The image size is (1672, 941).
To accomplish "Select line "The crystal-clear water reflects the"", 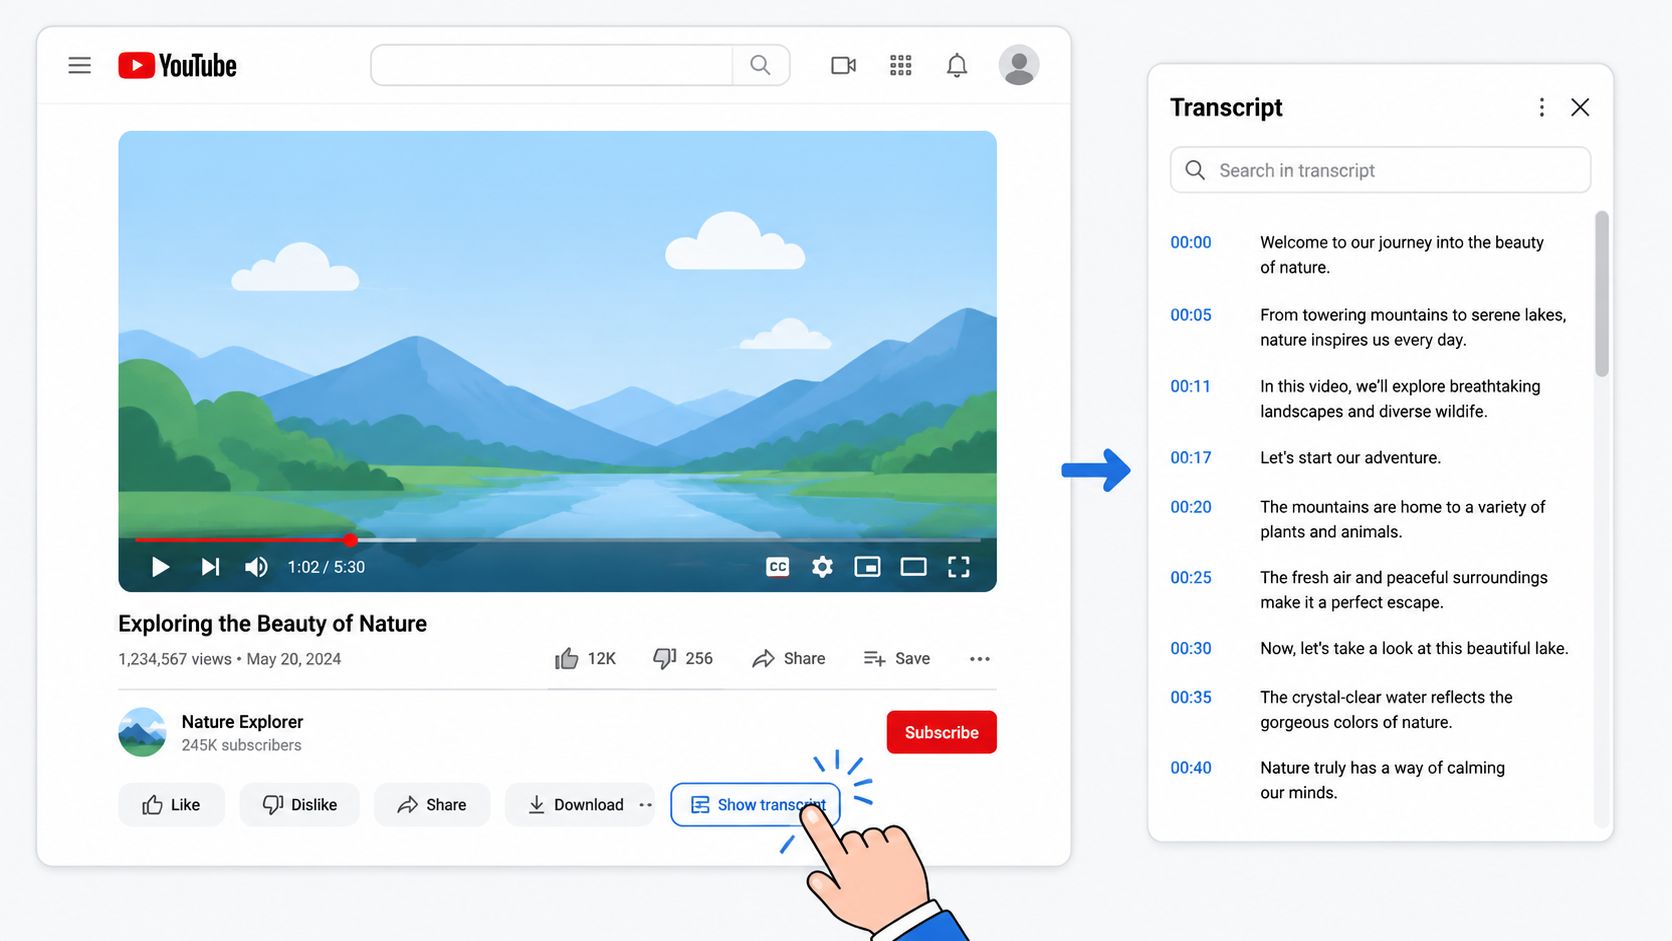I will click(1386, 697).
